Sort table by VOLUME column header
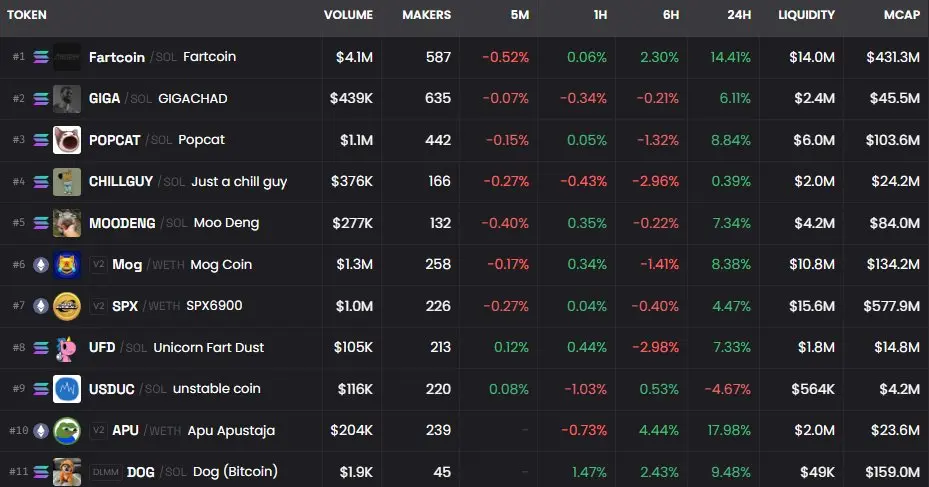Image resolution: width=929 pixels, height=487 pixels. pyautogui.click(x=348, y=15)
